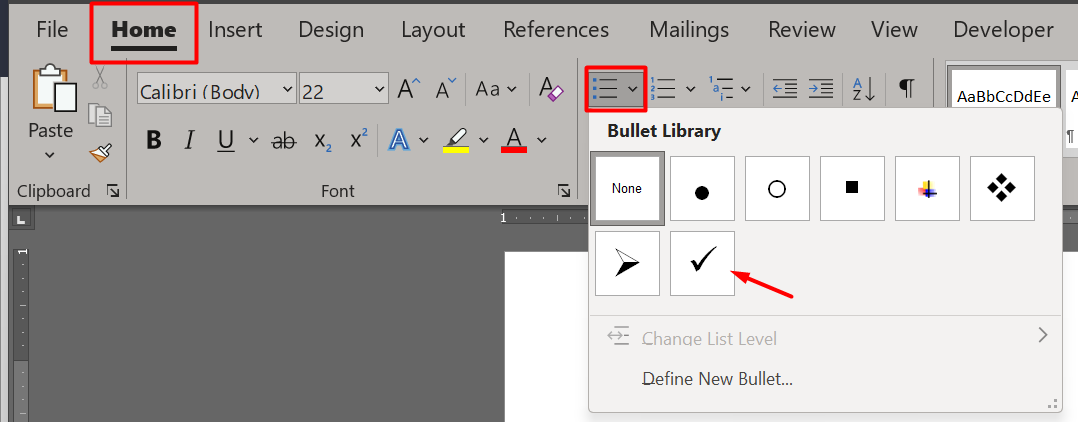This screenshot has width=1078, height=422.
Task: Toggle Underline formatting
Action: pyautogui.click(x=226, y=140)
